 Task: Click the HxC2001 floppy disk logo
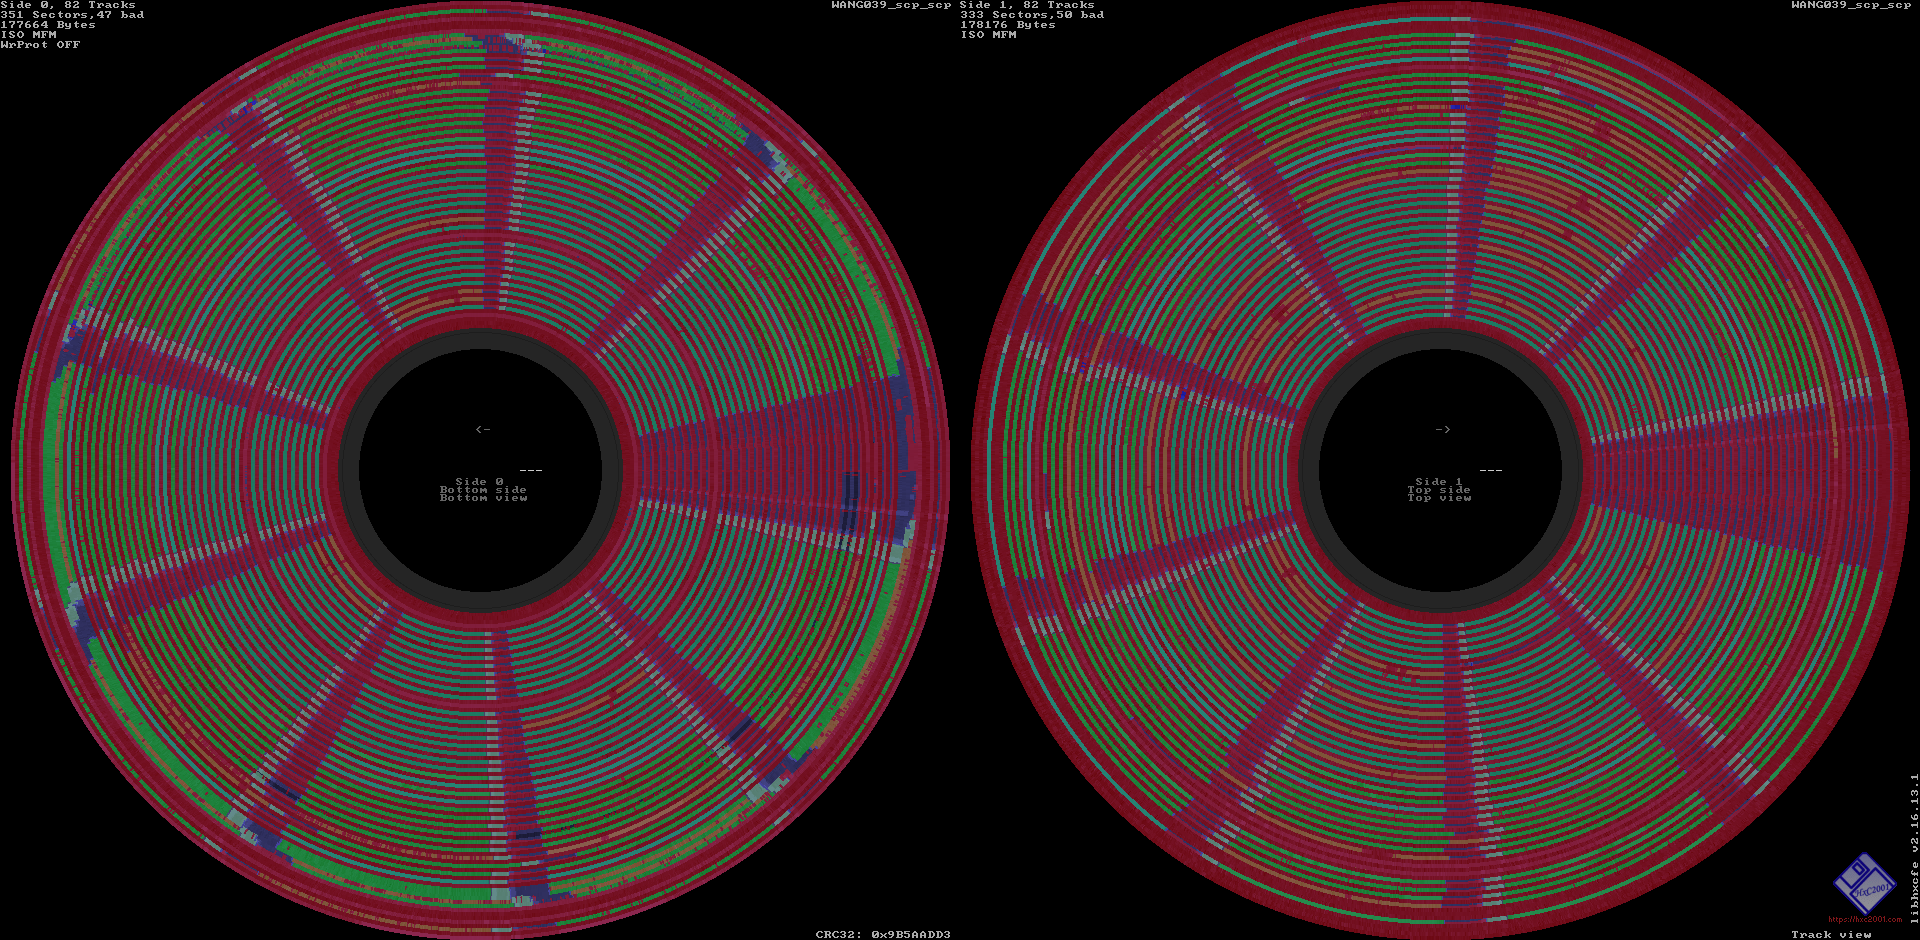click(1864, 883)
